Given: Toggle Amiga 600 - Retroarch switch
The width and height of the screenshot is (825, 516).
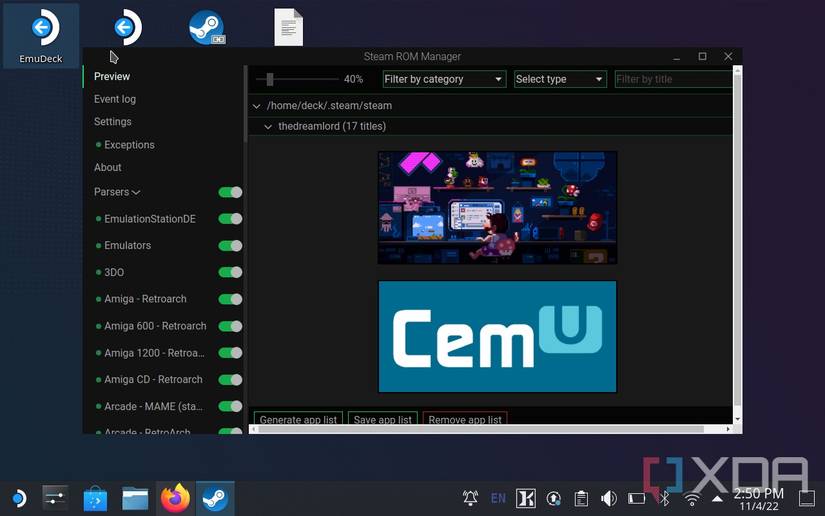Looking at the screenshot, I should coord(230,326).
